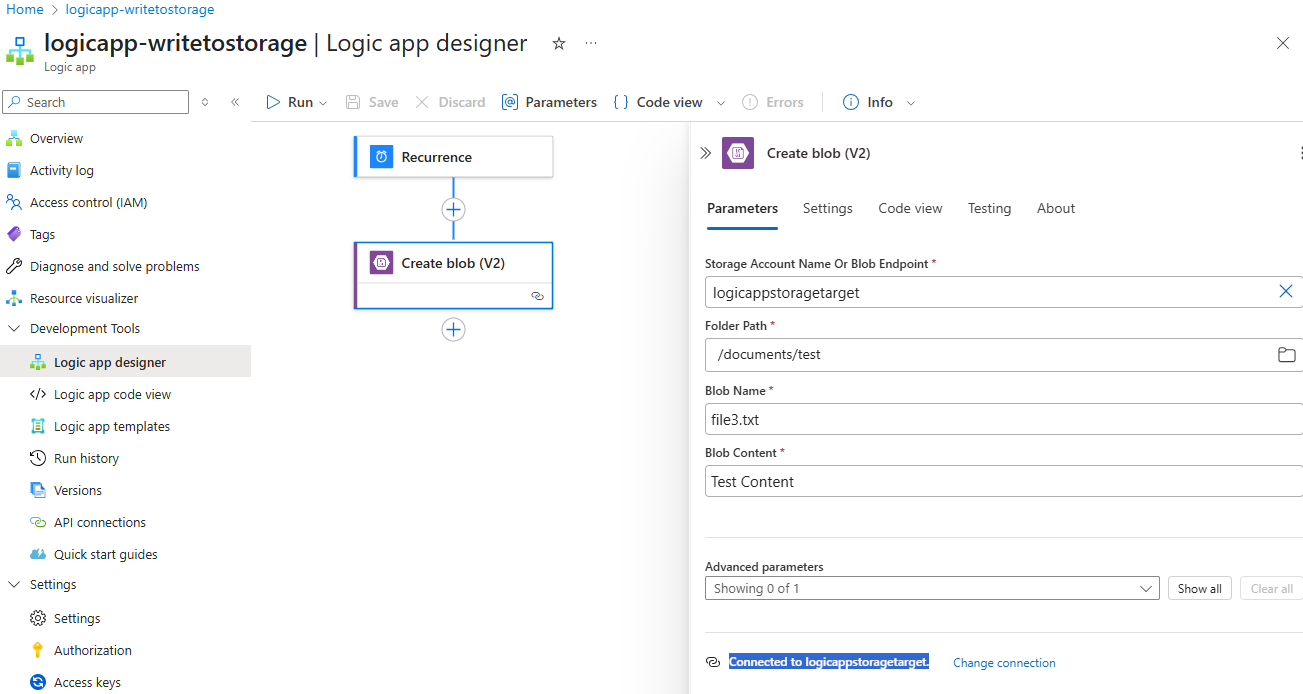Open the Run dropdown

tap(297, 102)
